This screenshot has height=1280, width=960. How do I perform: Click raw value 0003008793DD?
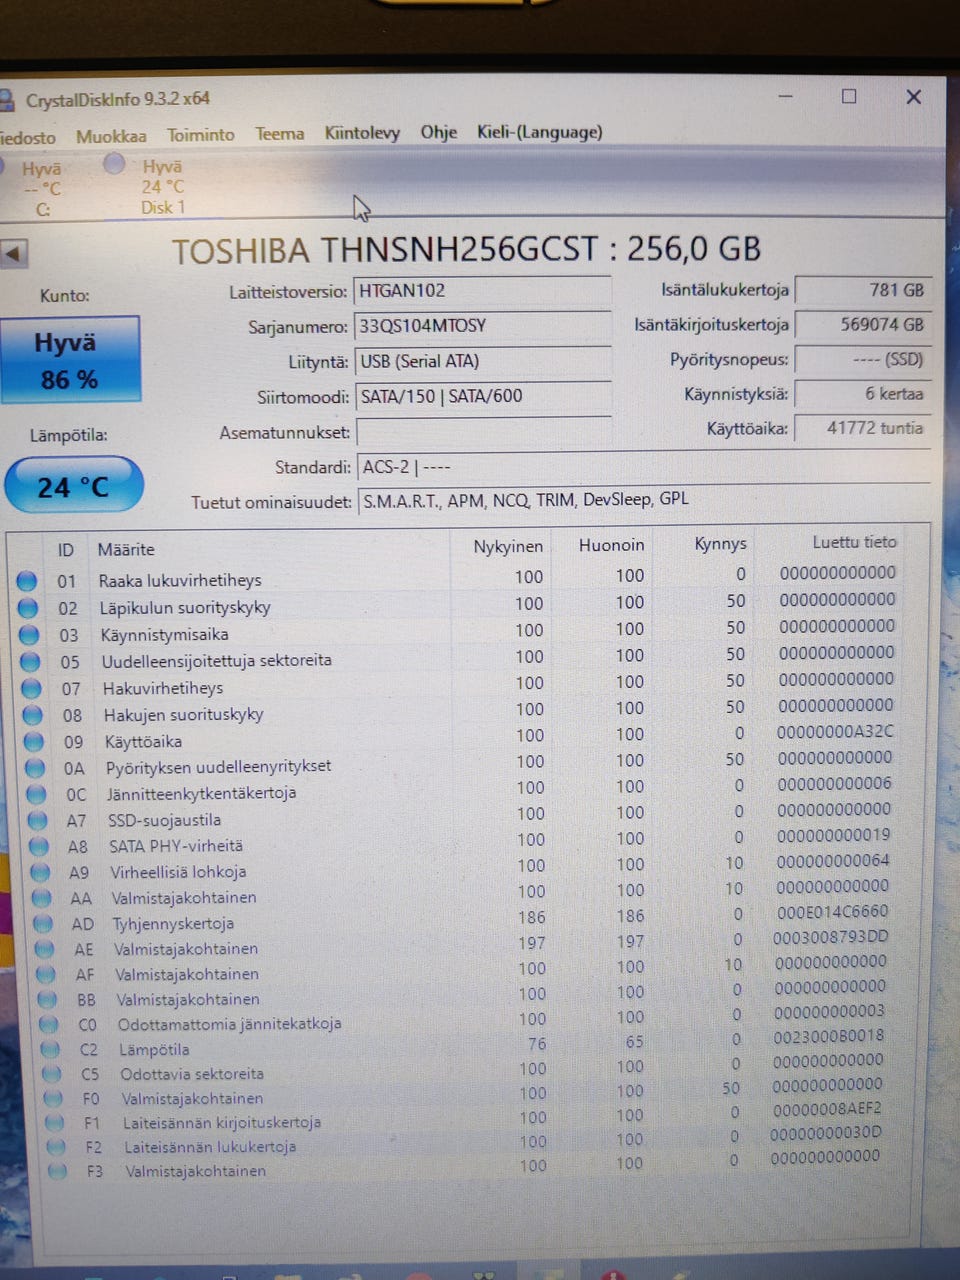[x=830, y=937]
